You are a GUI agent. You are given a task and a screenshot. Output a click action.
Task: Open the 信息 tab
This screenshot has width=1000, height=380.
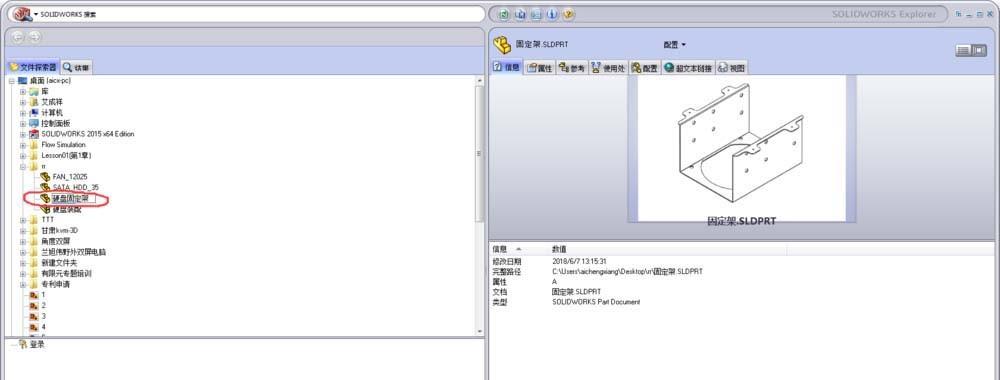(507, 68)
